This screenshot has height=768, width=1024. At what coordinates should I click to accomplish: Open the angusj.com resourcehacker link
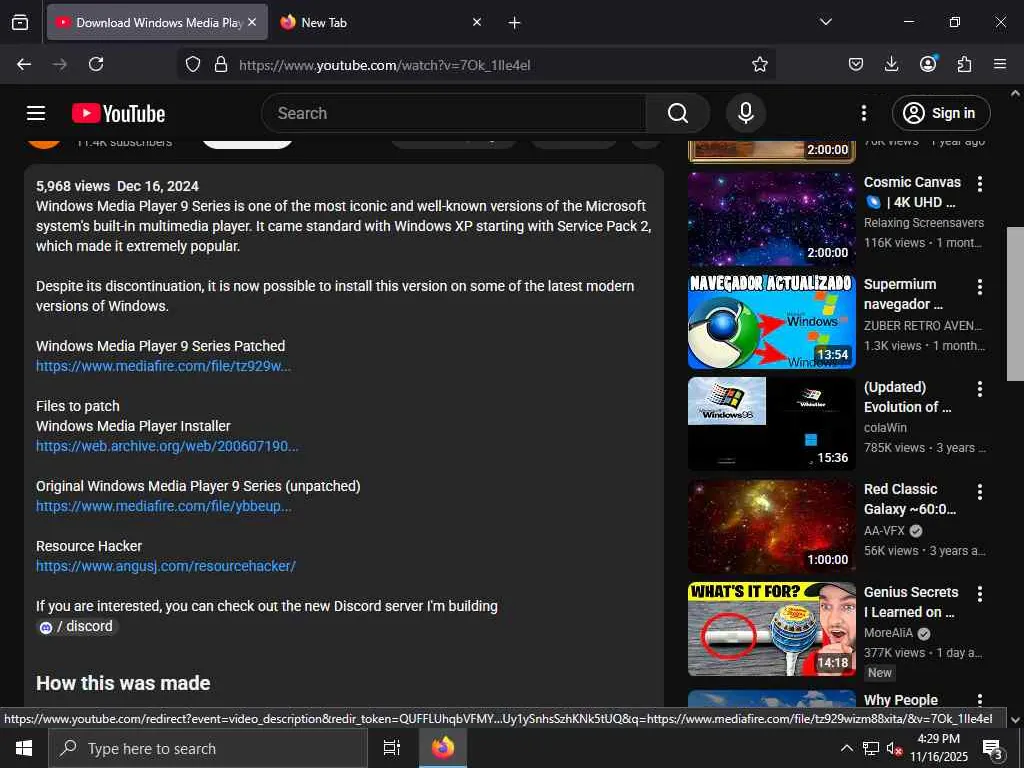[x=166, y=566]
